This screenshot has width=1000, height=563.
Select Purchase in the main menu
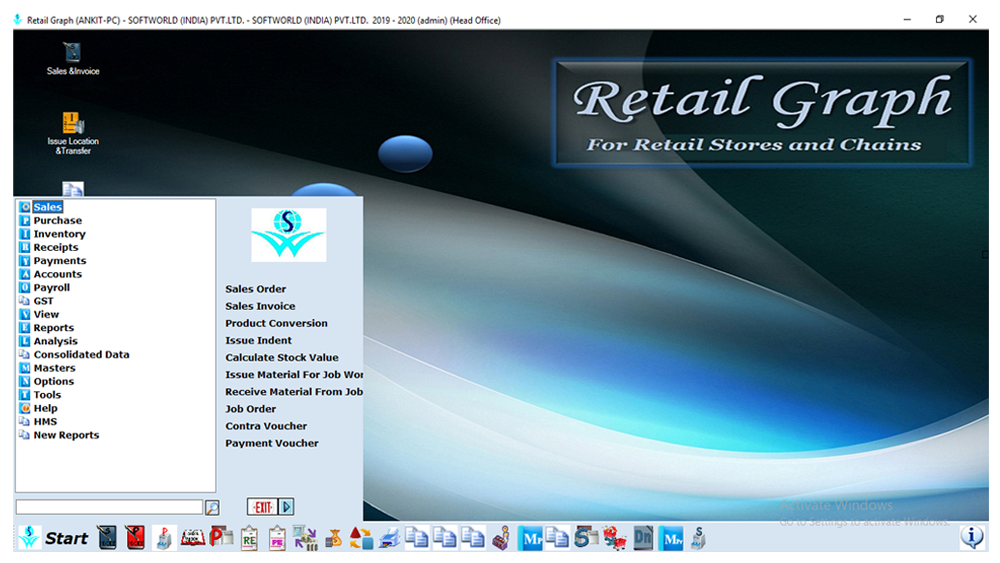[57, 220]
